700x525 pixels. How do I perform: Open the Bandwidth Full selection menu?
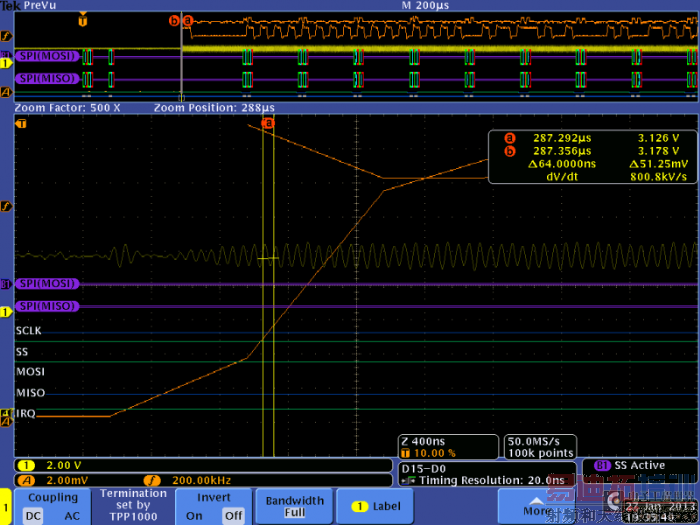click(x=294, y=506)
